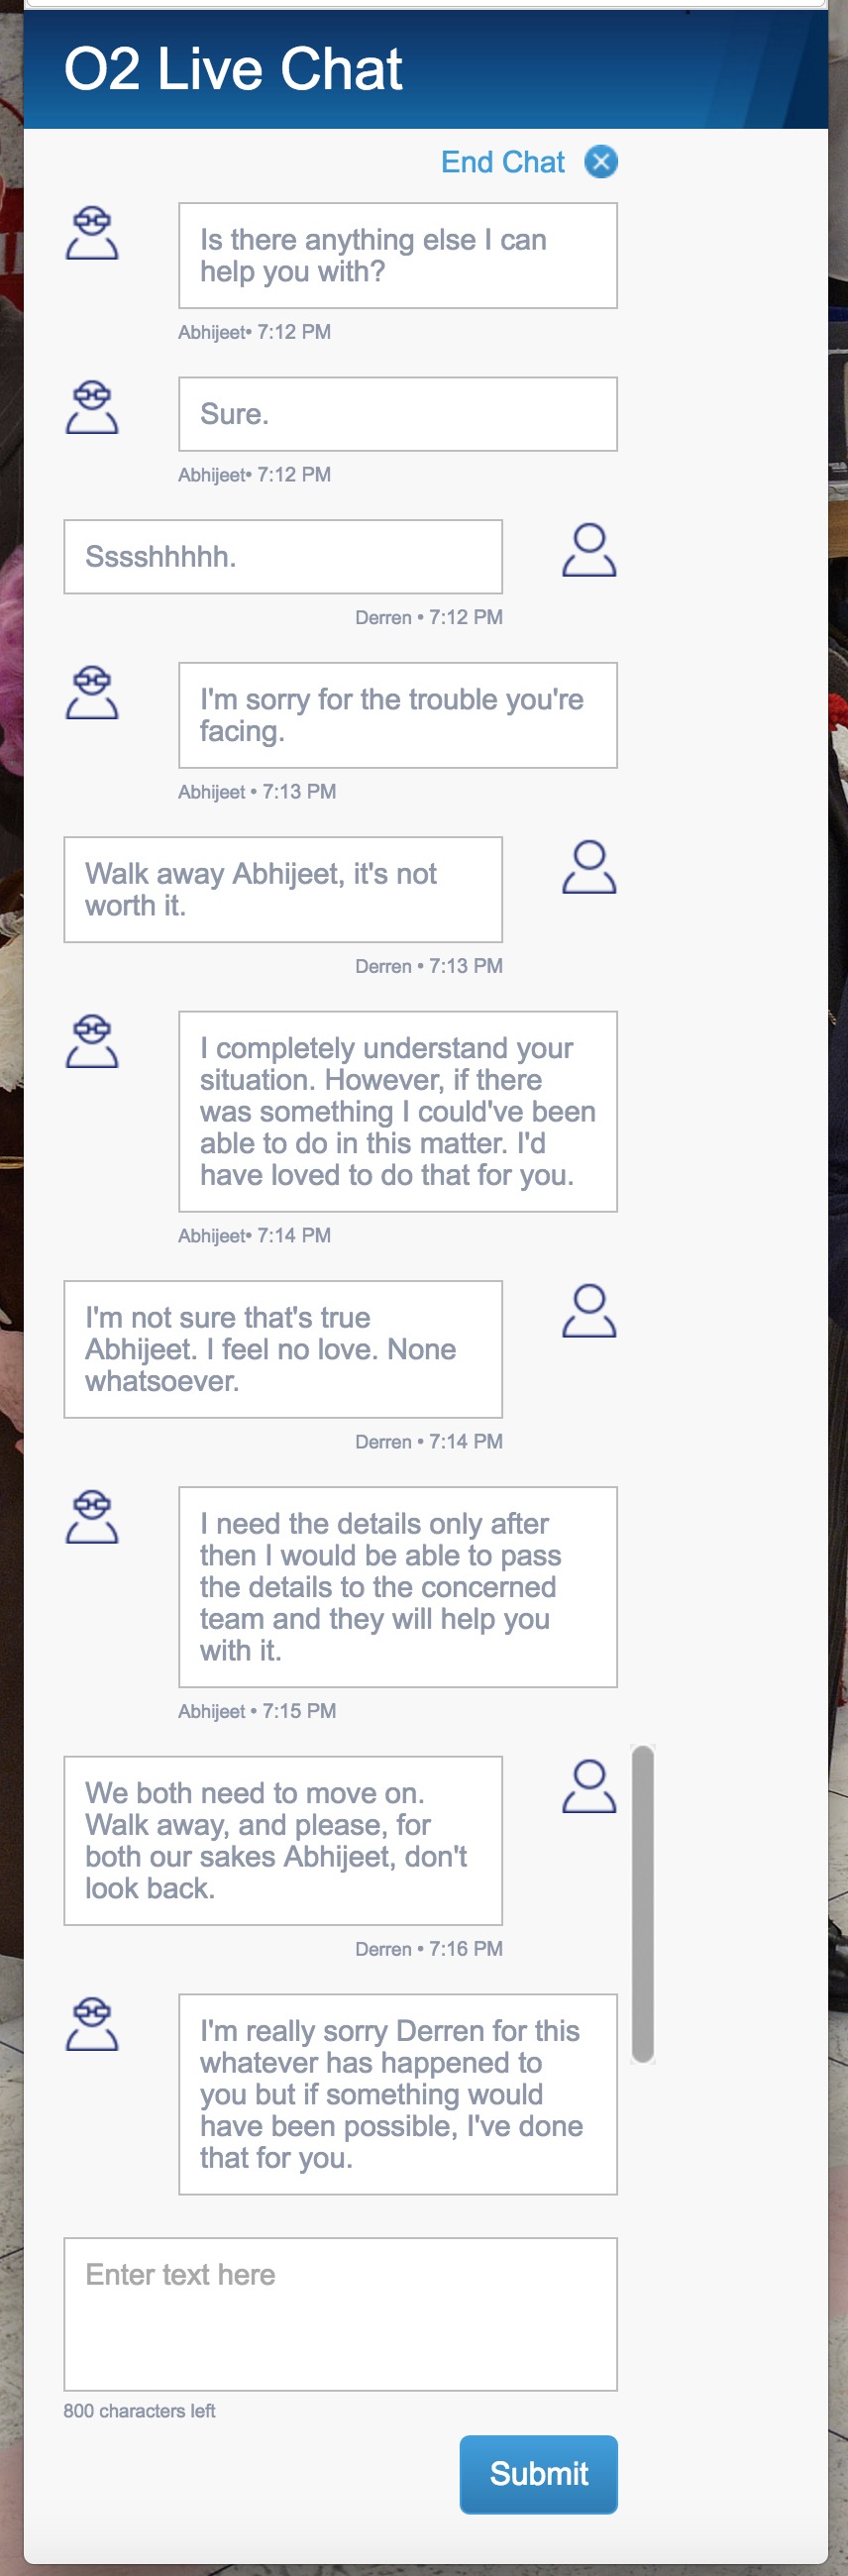Click agent avatar beside 'I completely understand' message
848x2576 pixels.
pyautogui.click(x=92, y=1041)
